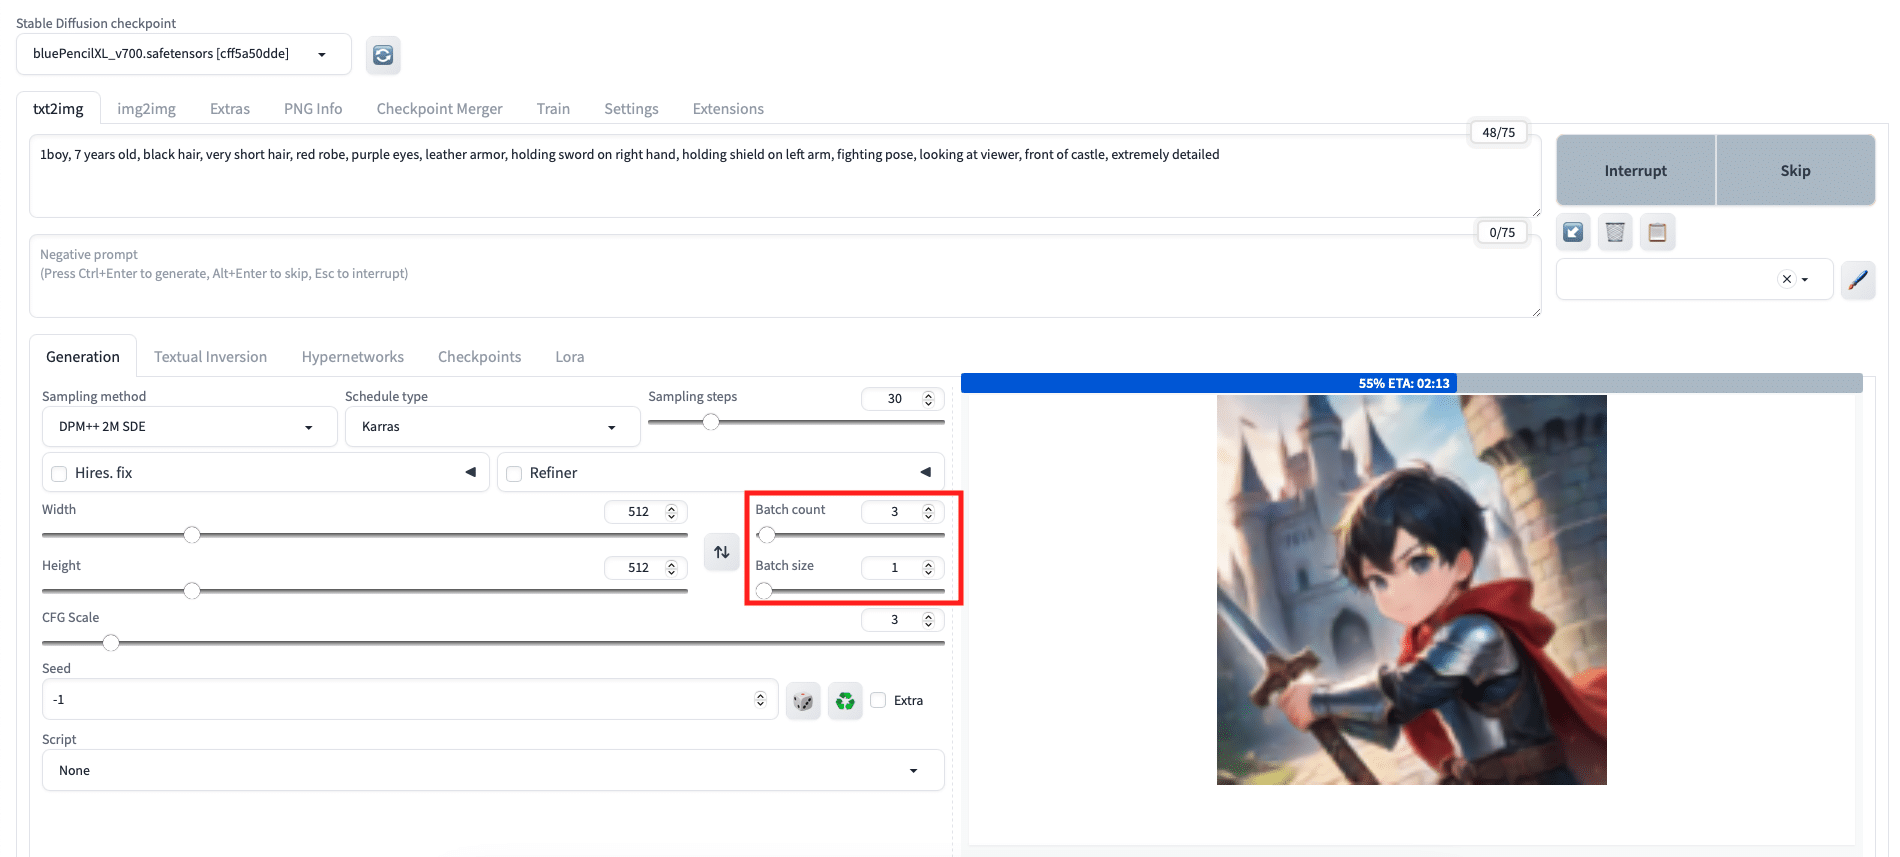
Task: Switch to the img2img tab
Action: point(146,109)
